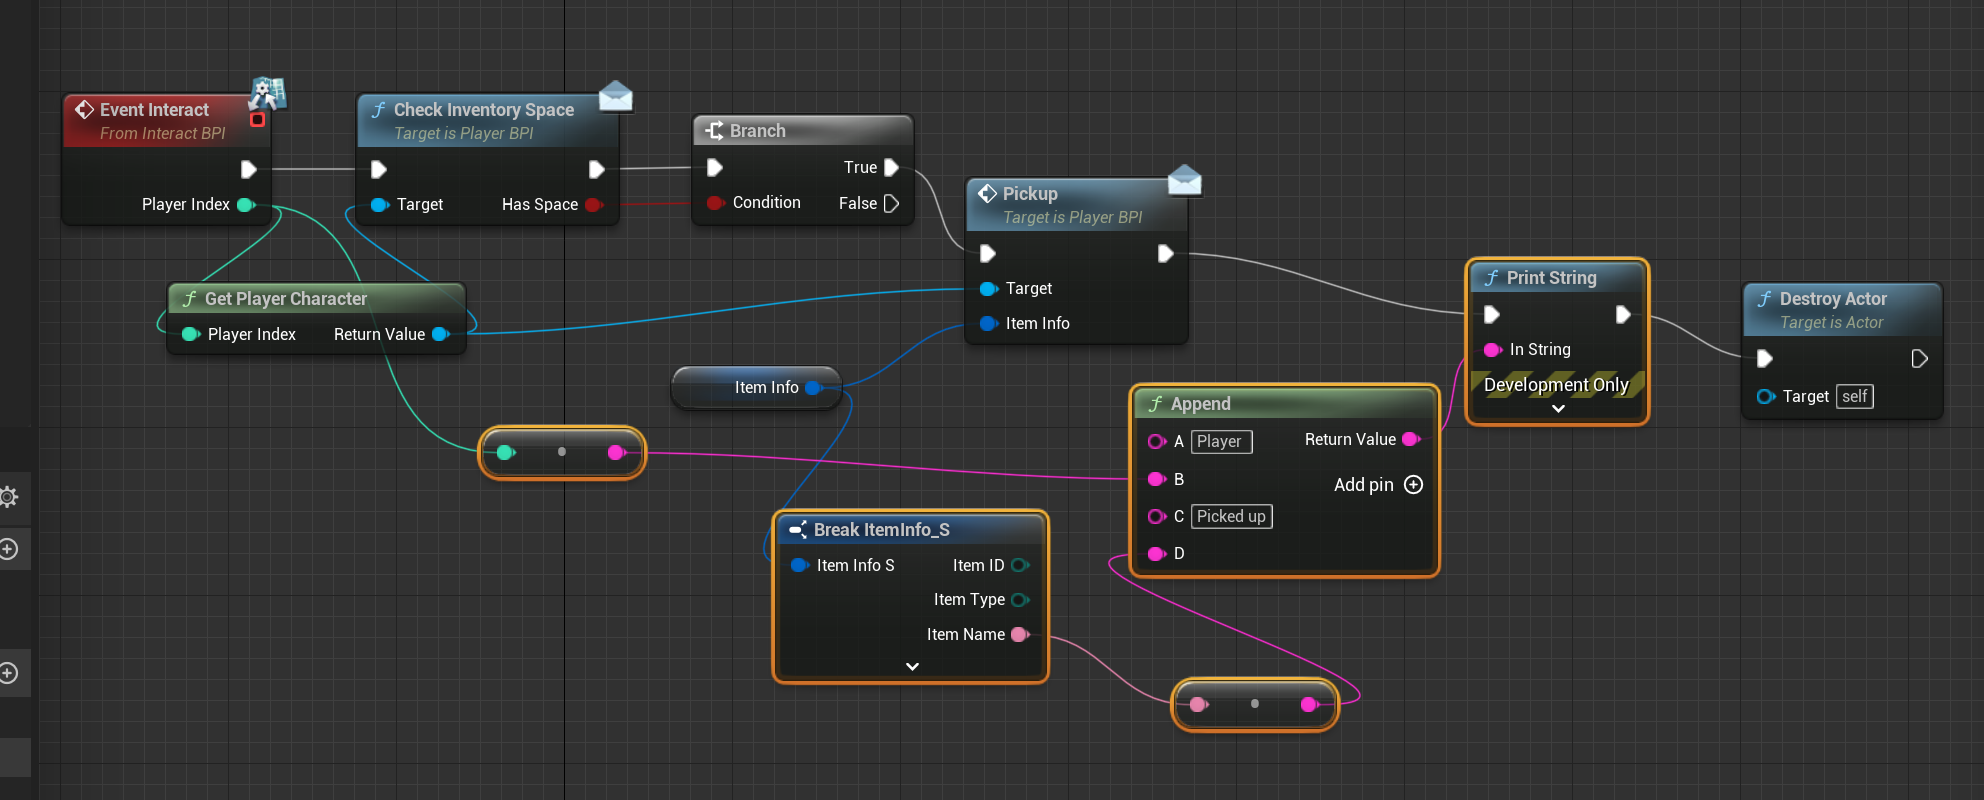Expand the Print String advanced options chevron
The image size is (1984, 800).
(1557, 408)
